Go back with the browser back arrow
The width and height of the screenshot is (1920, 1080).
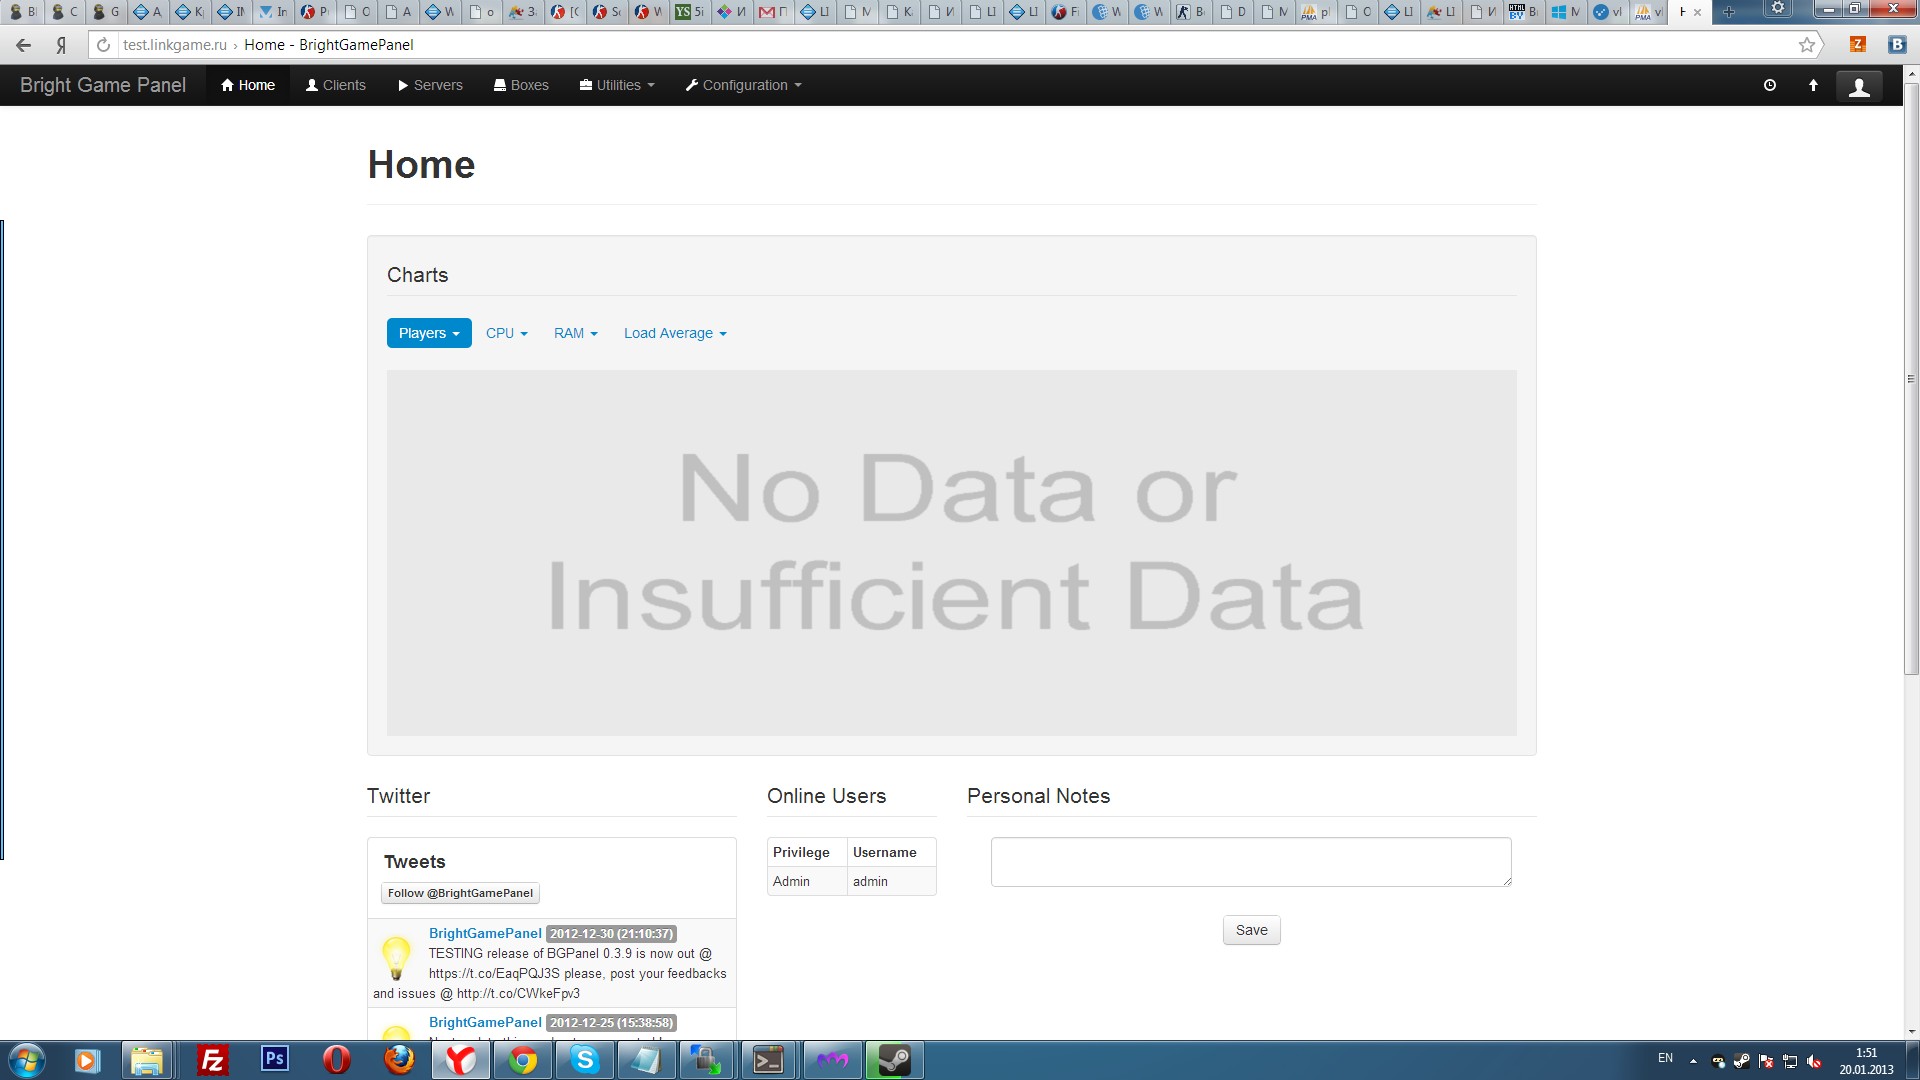(24, 45)
